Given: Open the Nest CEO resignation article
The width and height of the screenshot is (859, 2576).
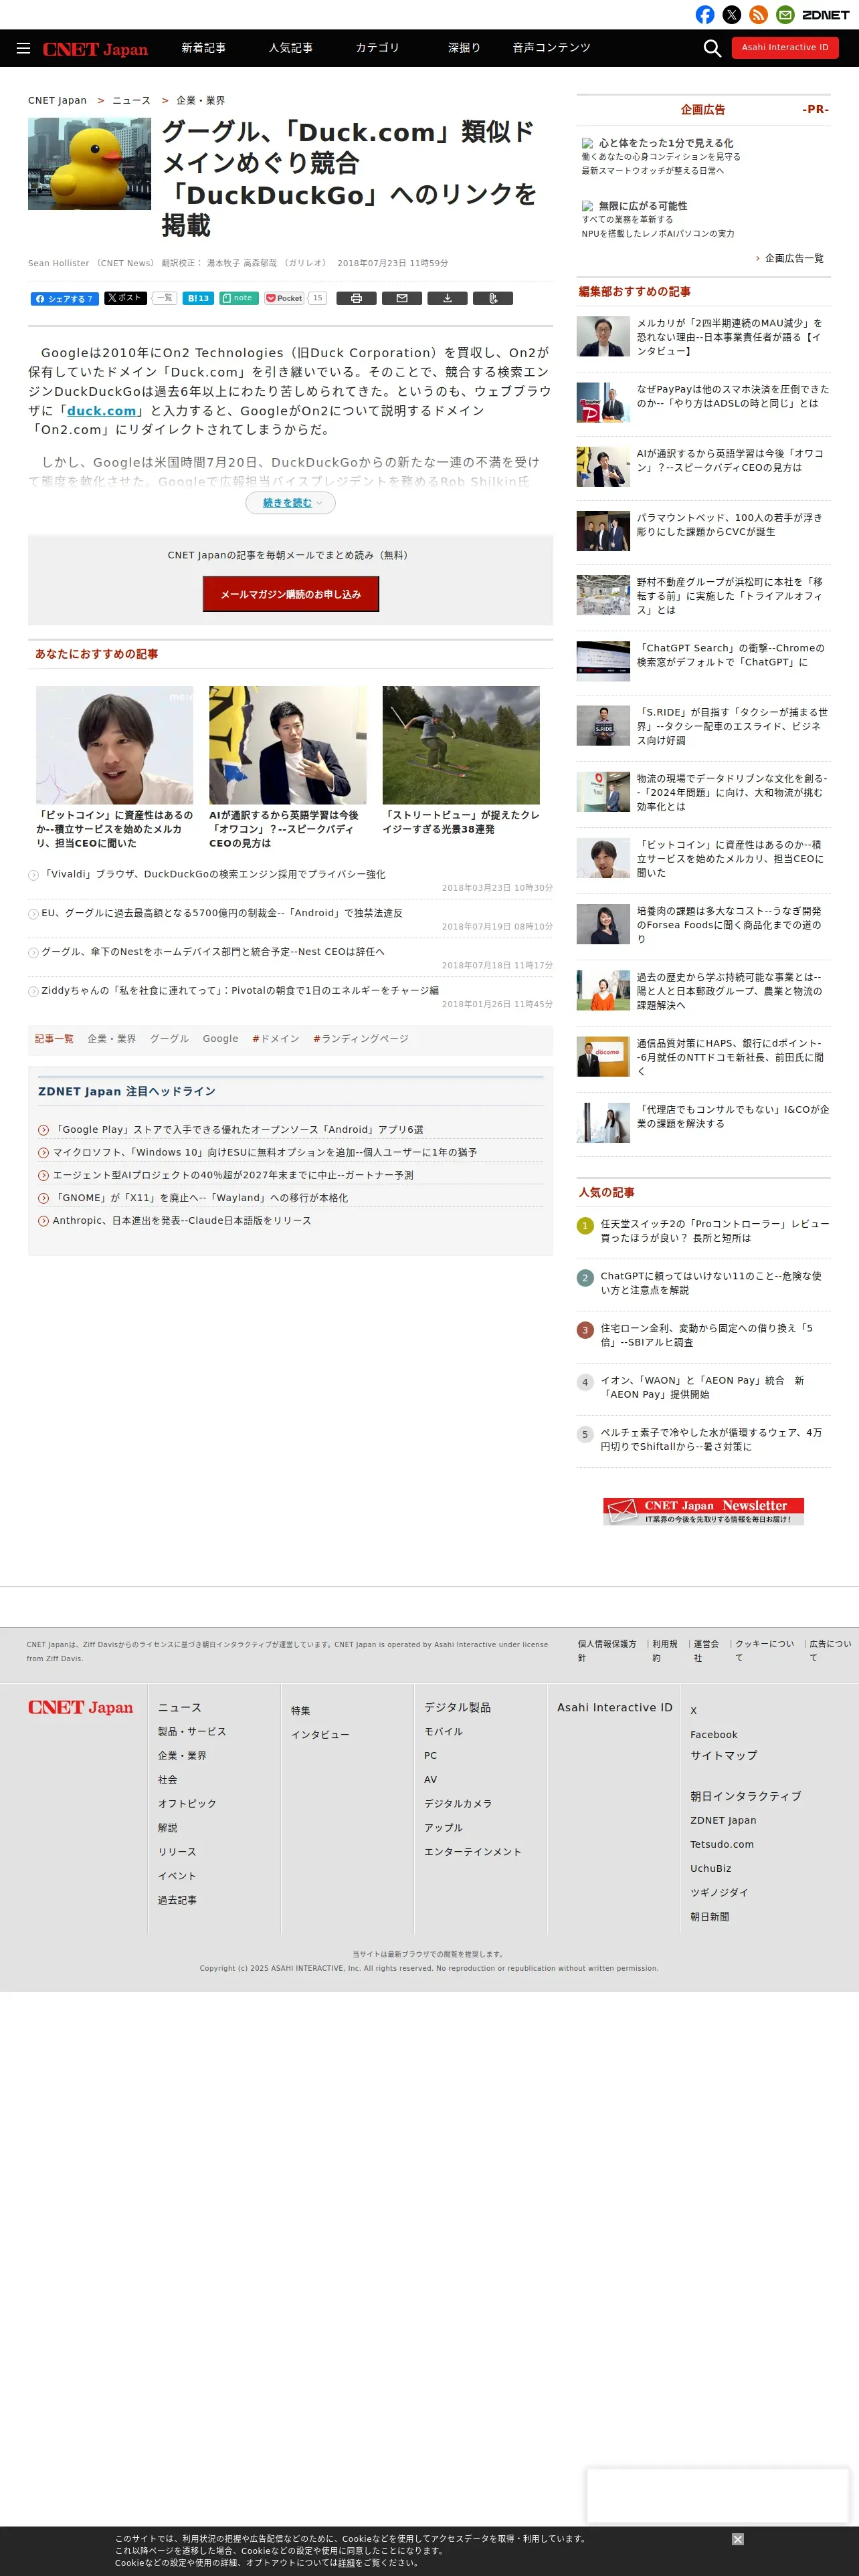Looking at the screenshot, I should coord(212,952).
